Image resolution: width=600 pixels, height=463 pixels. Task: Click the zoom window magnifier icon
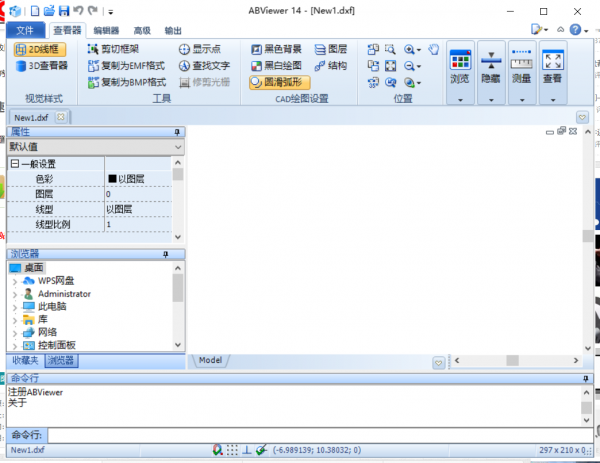(390, 49)
